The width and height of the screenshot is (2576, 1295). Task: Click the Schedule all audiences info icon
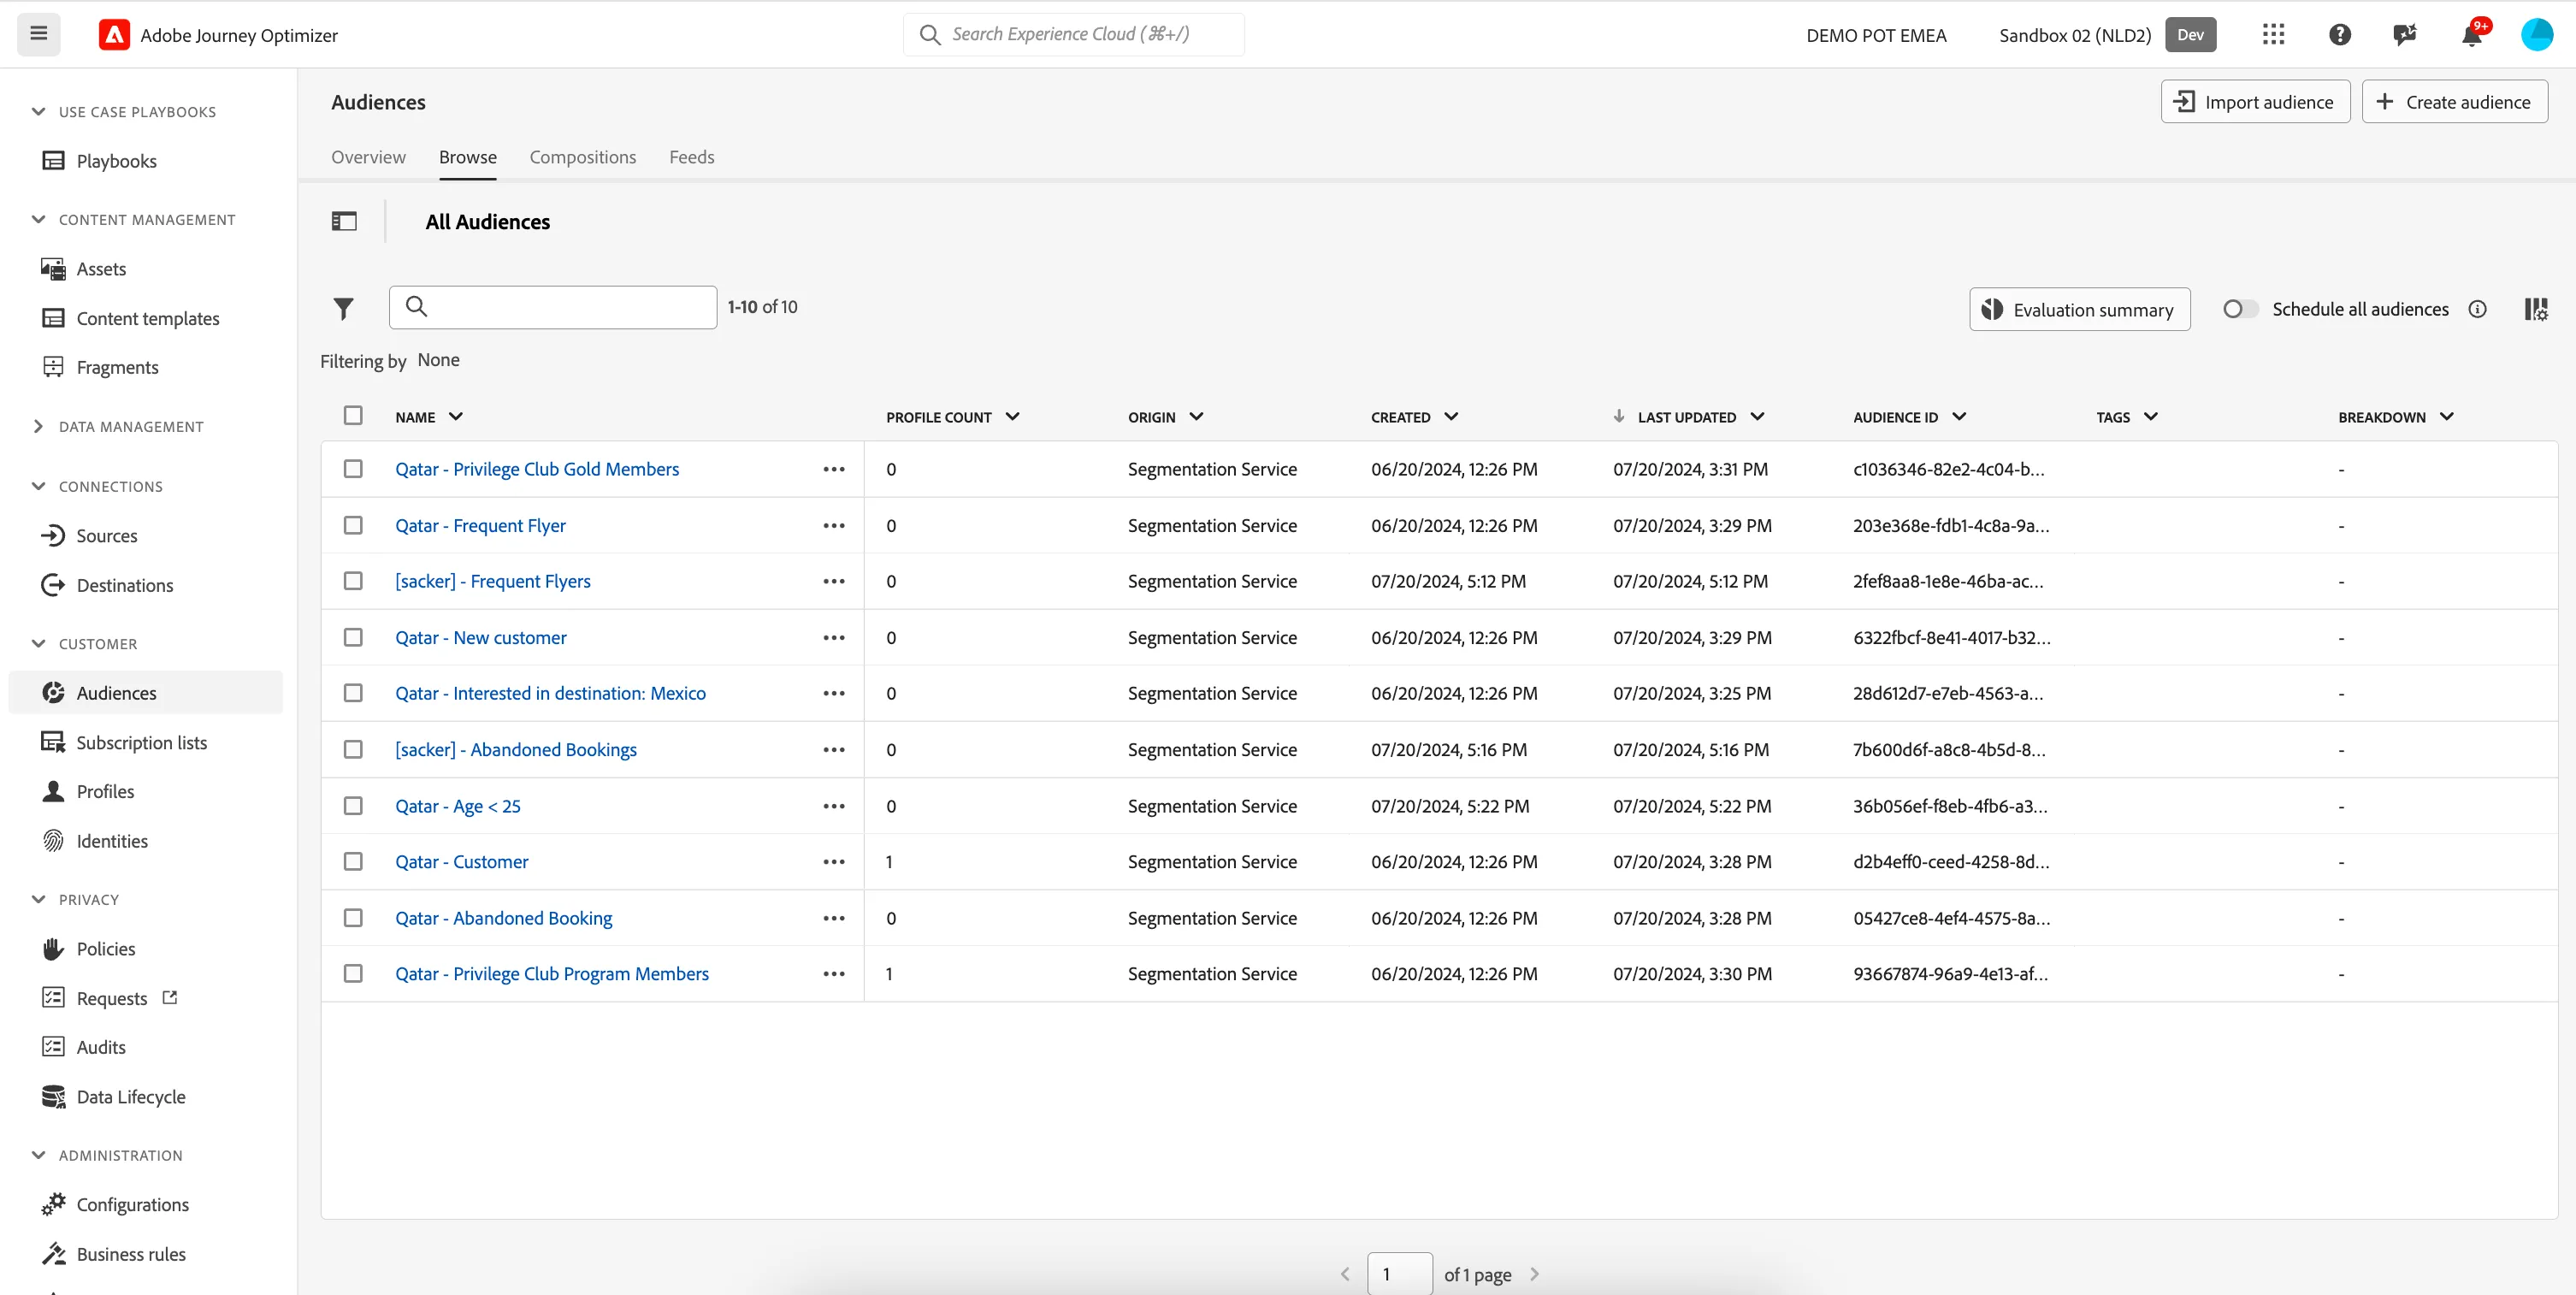click(2477, 309)
